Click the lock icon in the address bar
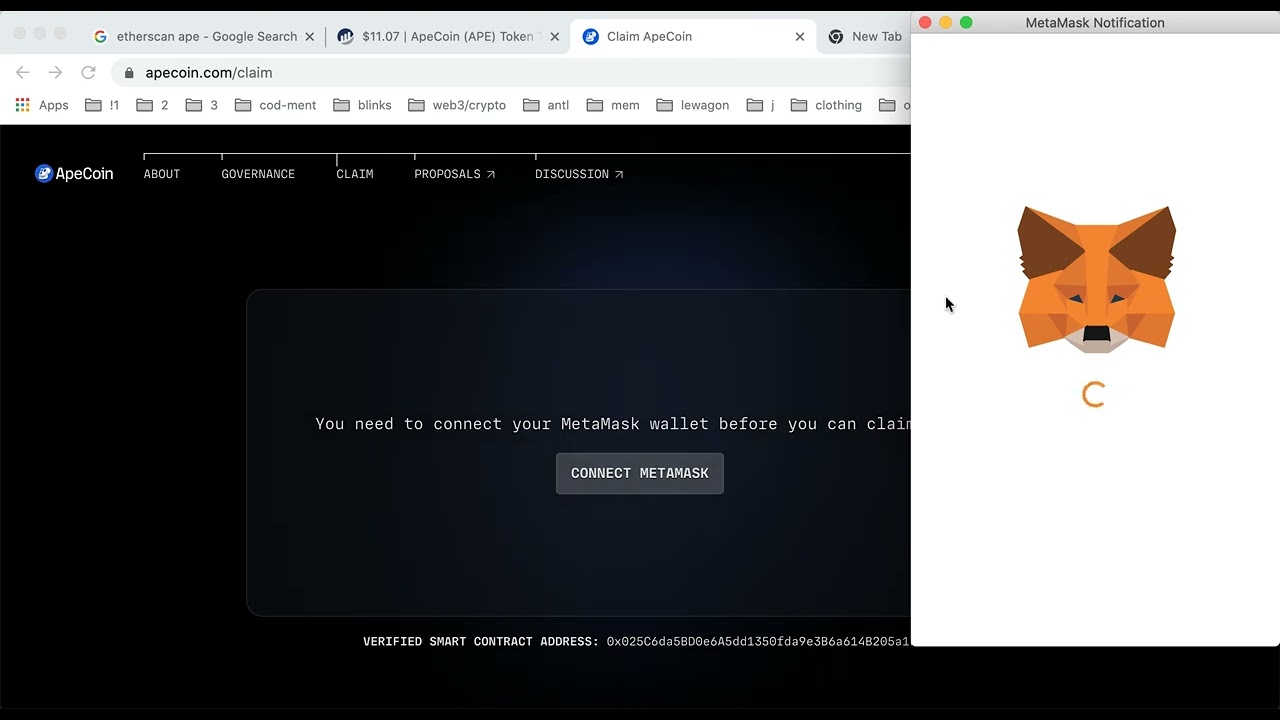1280x720 pixels. 128,73
